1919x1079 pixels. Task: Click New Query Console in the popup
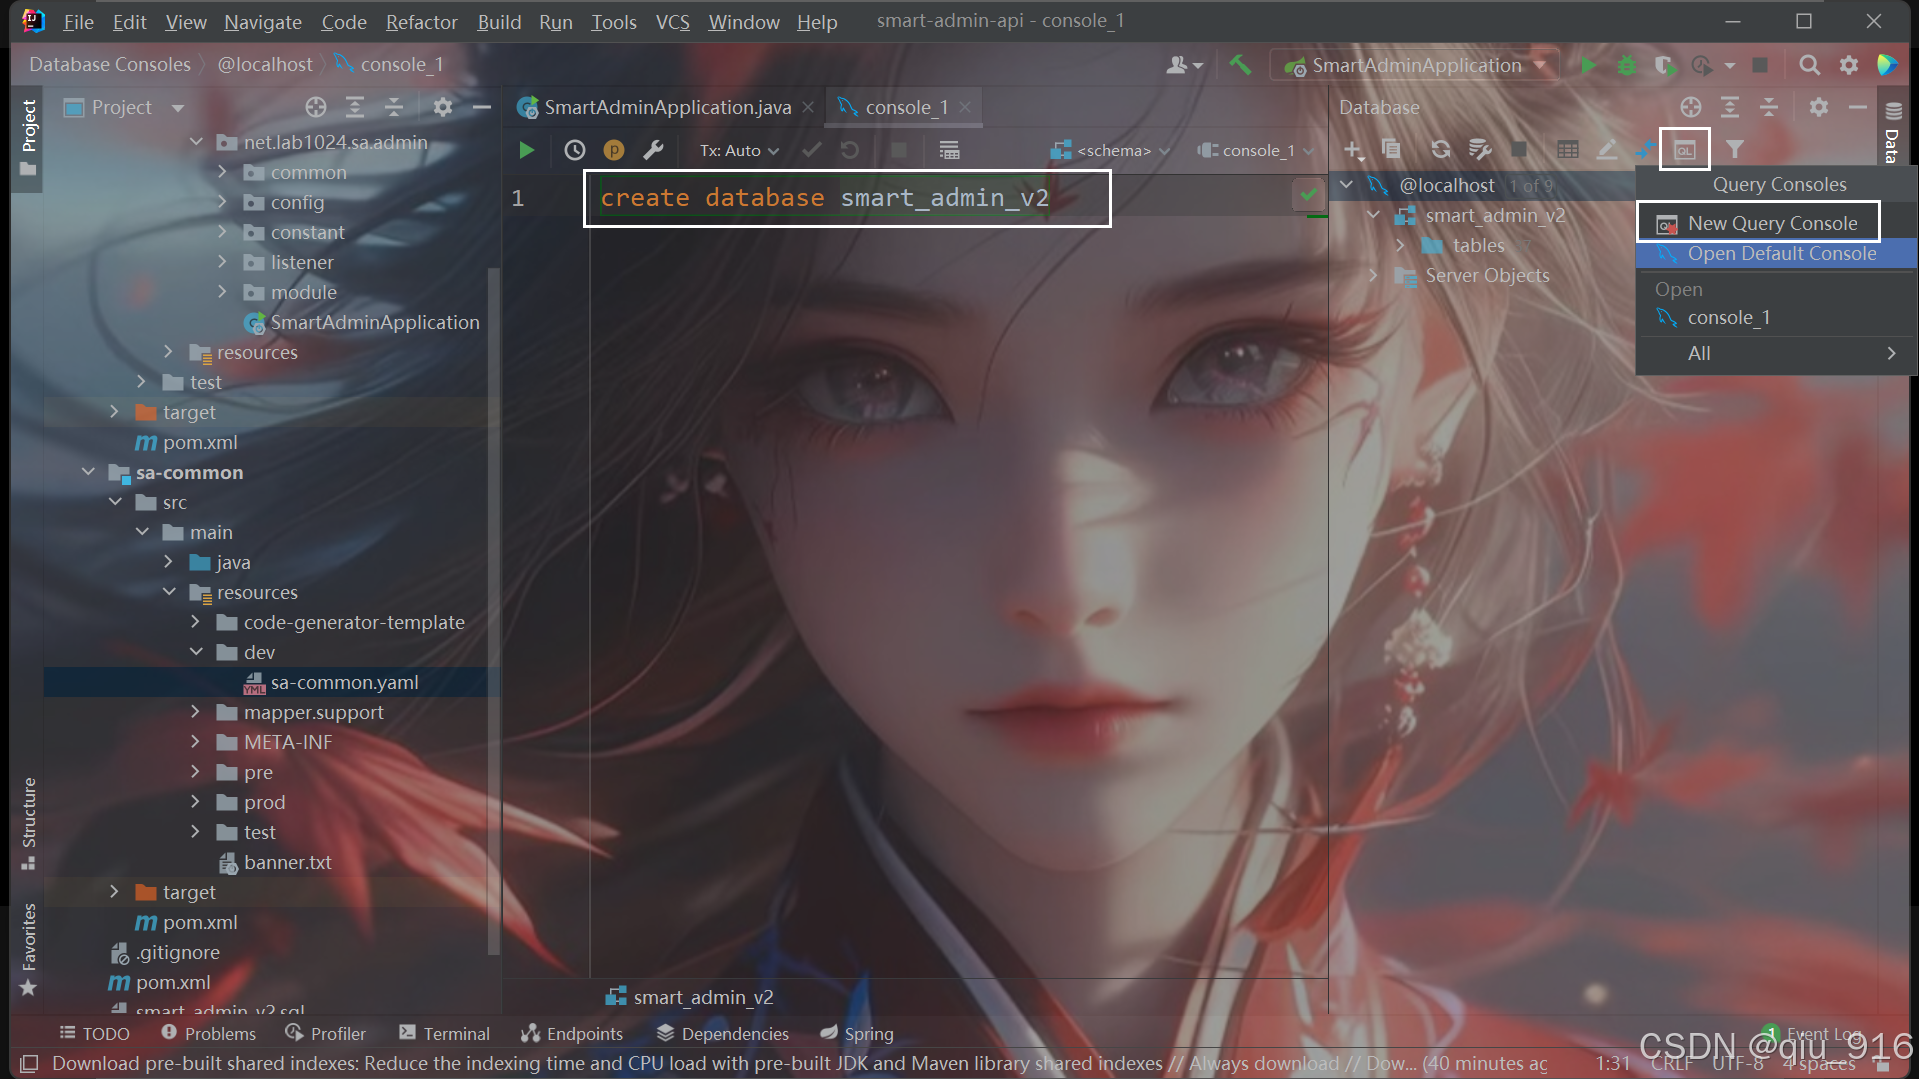[1770, 222]
